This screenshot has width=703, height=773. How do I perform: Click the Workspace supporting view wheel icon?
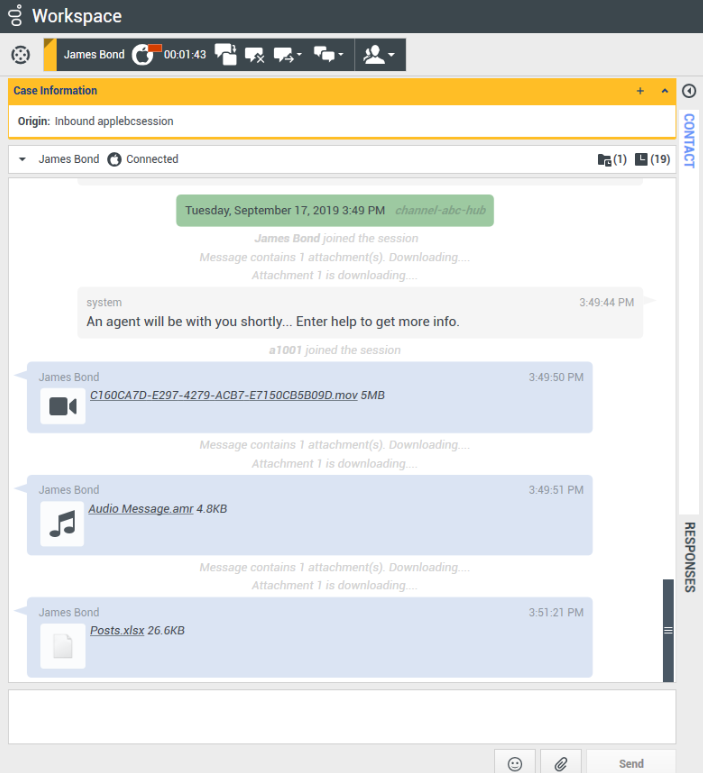tap(20, 55)
